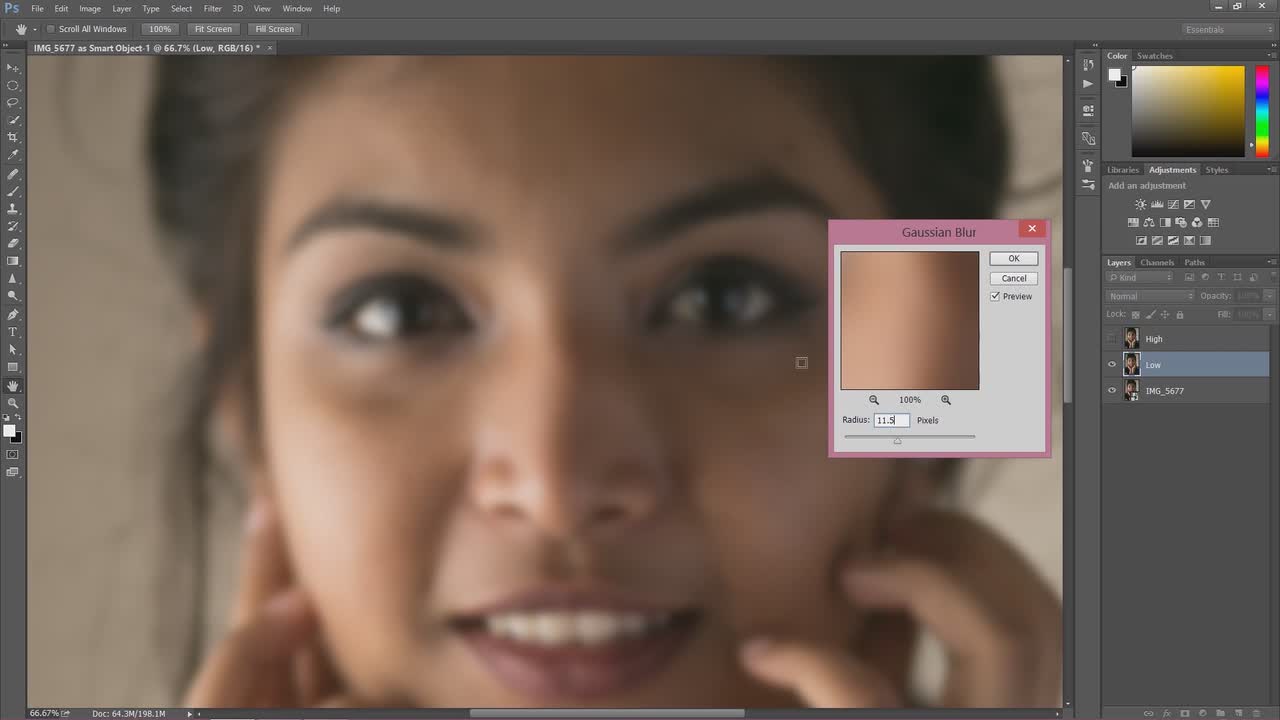This screenshot has height=720, width=1280.
Task: Toggle Quick Mask mode
Action: (x=13, y=454)
